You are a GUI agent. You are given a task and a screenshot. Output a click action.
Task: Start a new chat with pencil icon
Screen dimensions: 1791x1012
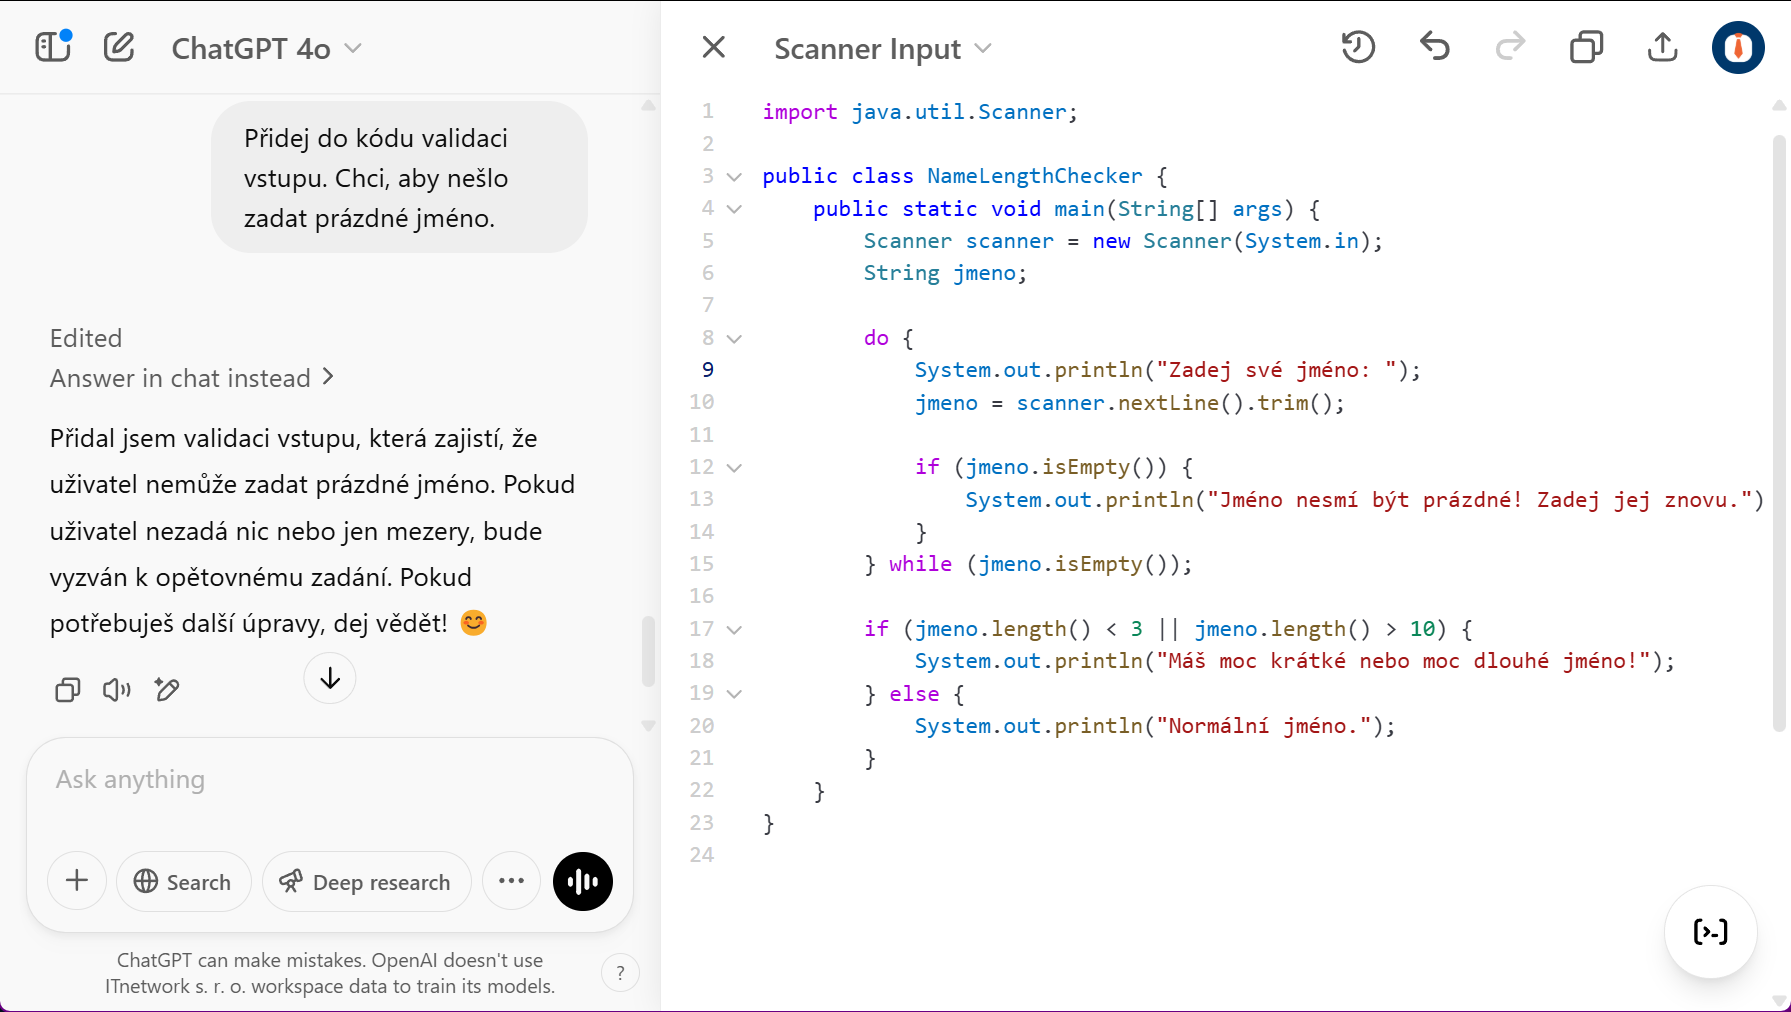tap(119, 47)
